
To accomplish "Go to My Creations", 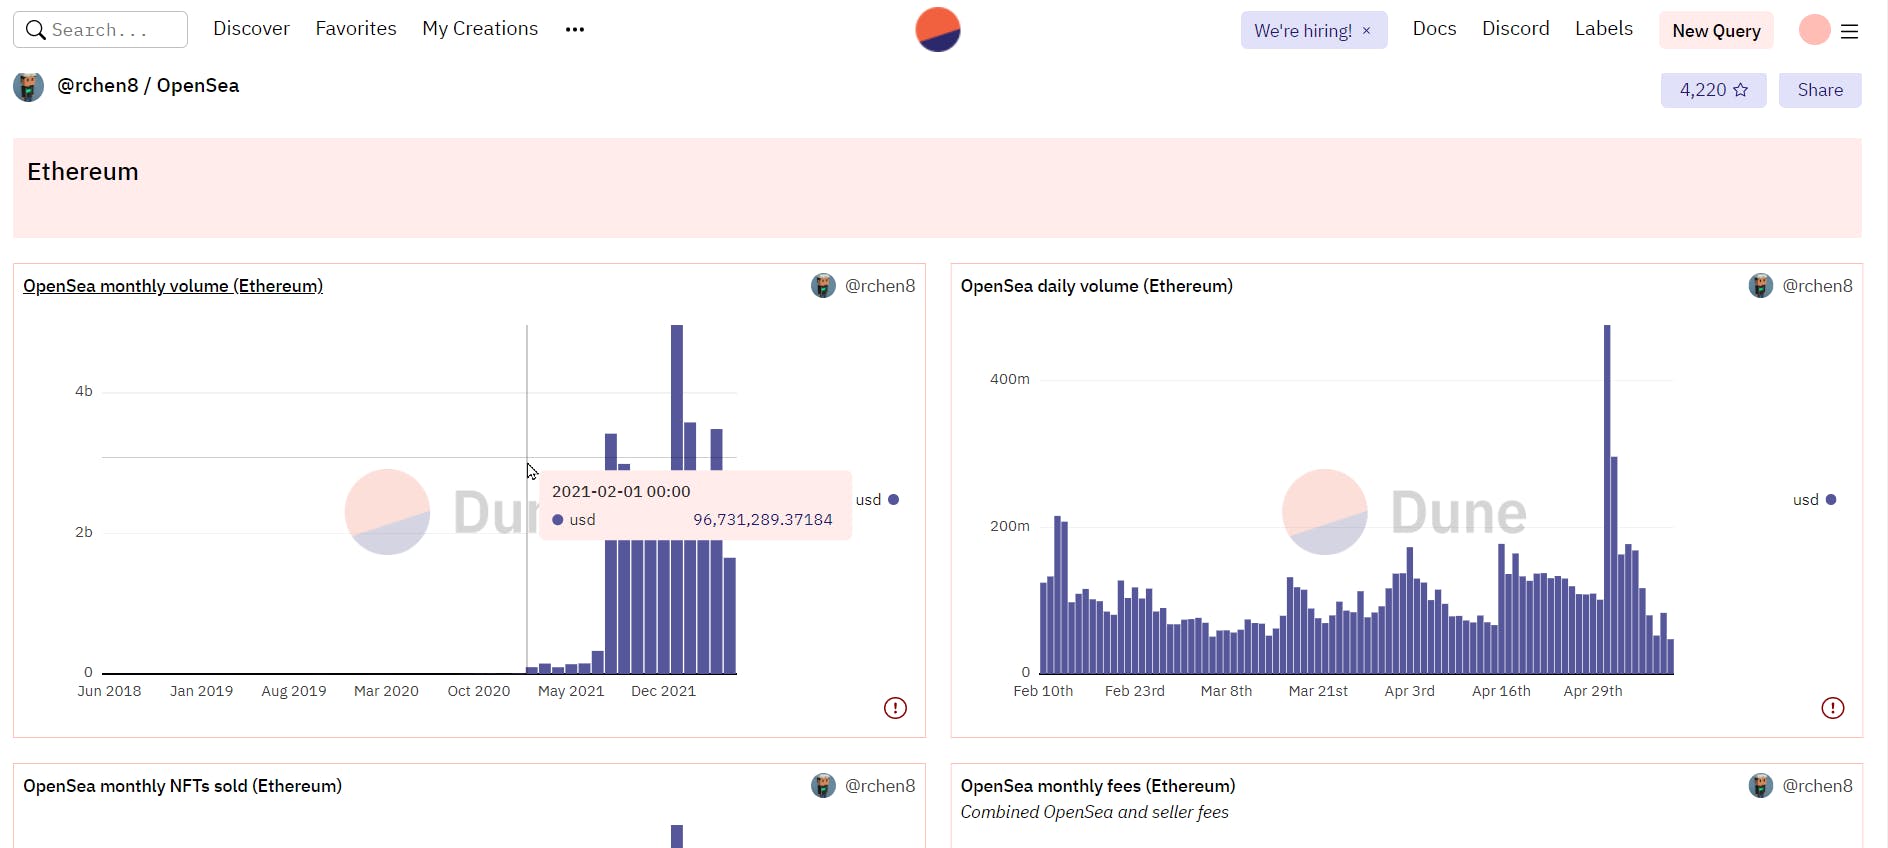I will click(480, 29).
